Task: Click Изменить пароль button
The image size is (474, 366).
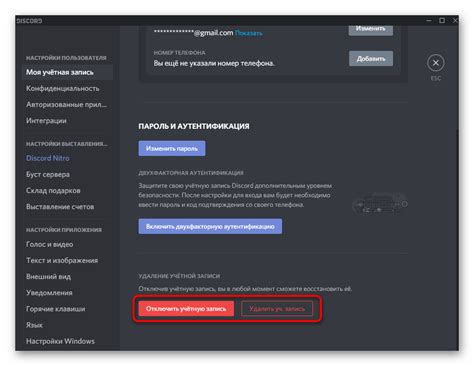Action: 172,148
